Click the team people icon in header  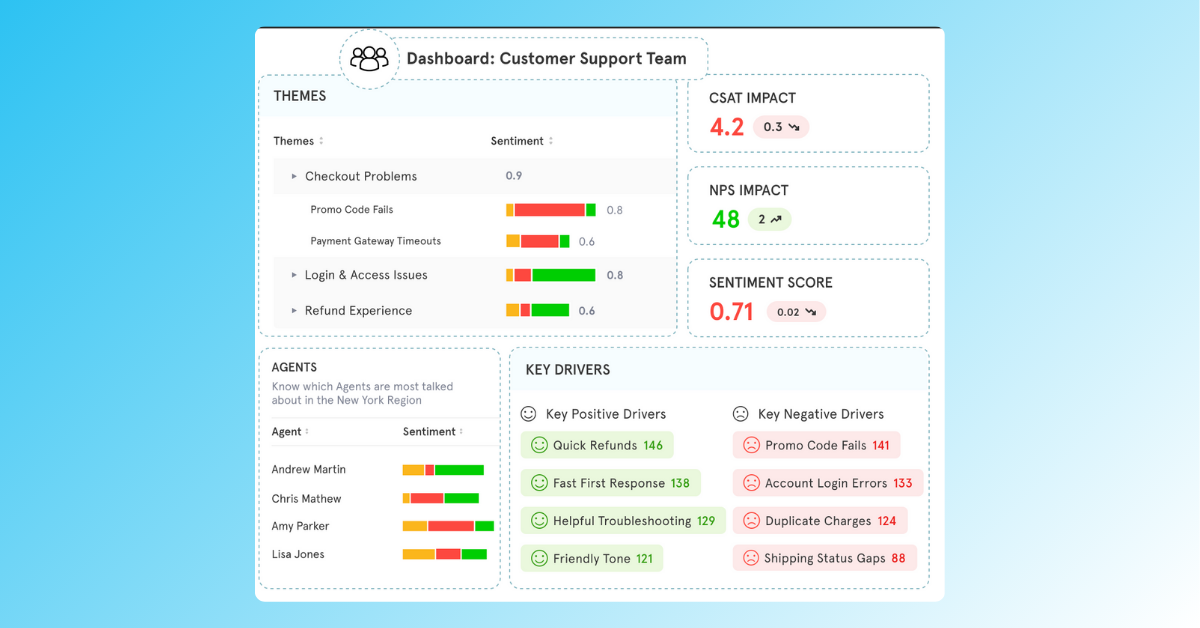click(369, 59)
